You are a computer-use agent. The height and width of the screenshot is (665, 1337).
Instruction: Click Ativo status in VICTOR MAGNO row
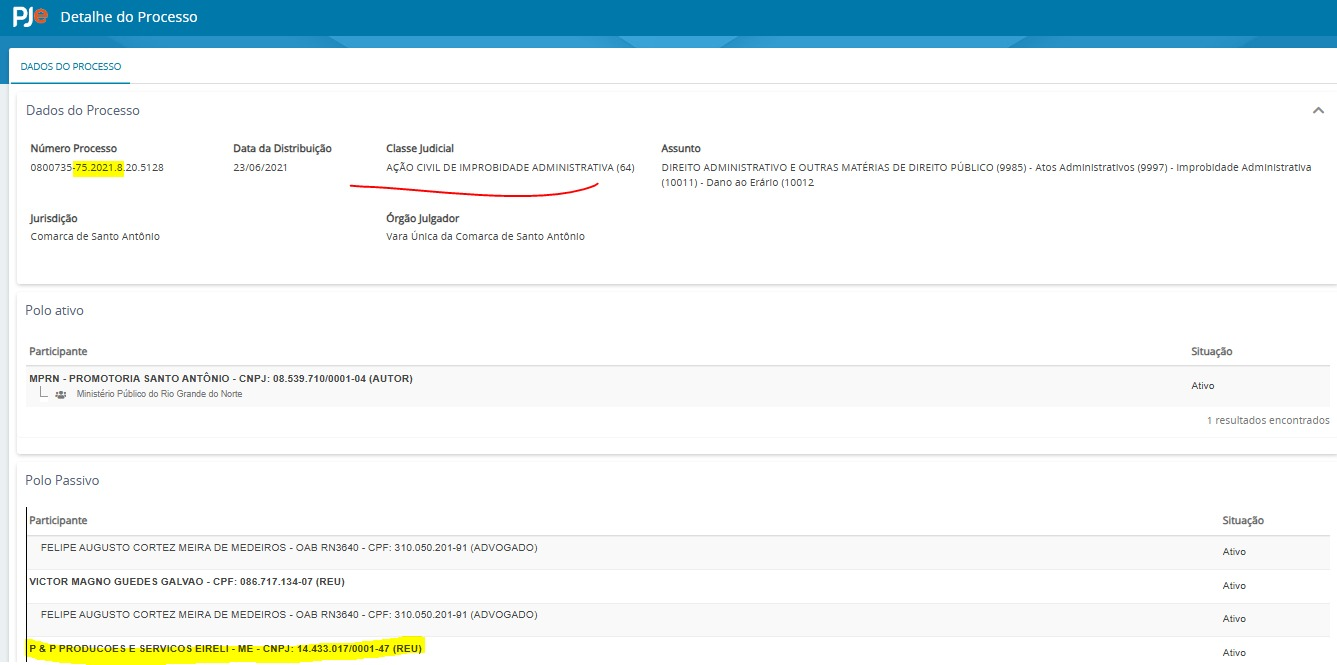click(x=1234, y=586)
